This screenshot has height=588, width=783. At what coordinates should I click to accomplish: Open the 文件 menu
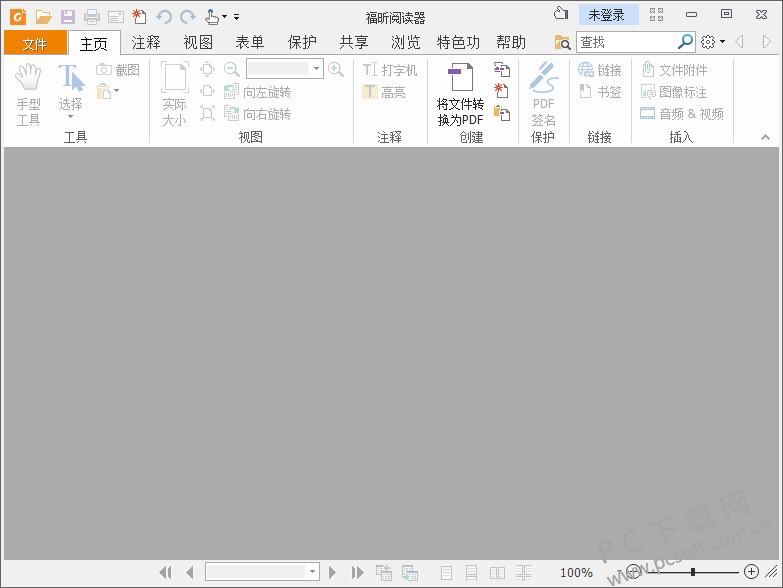tap(35, 43)
